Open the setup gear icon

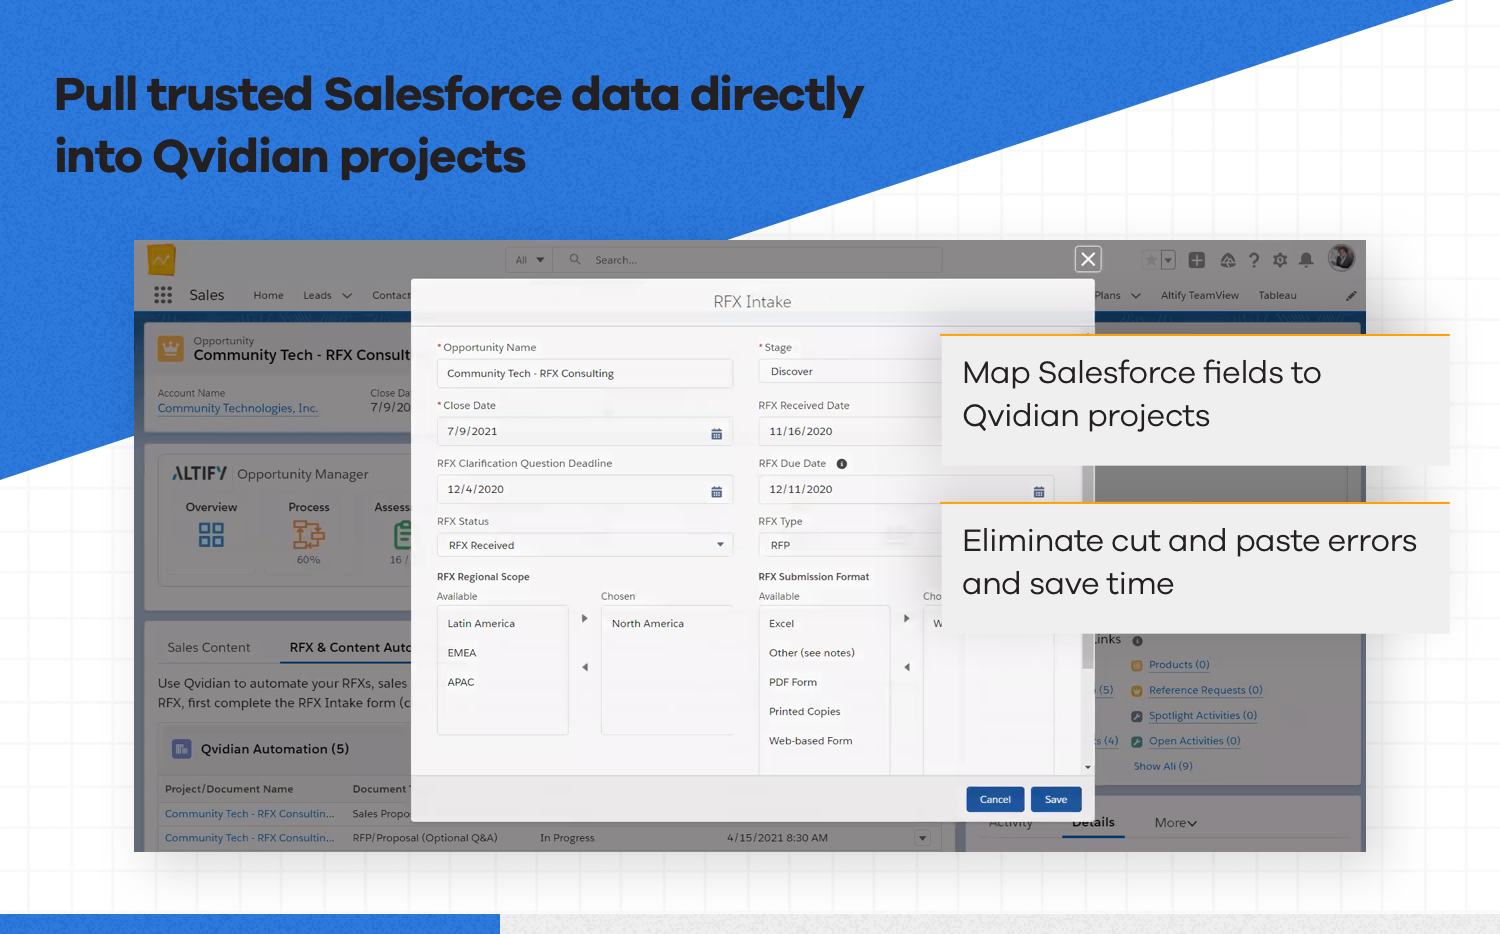tap(1280, 260)
